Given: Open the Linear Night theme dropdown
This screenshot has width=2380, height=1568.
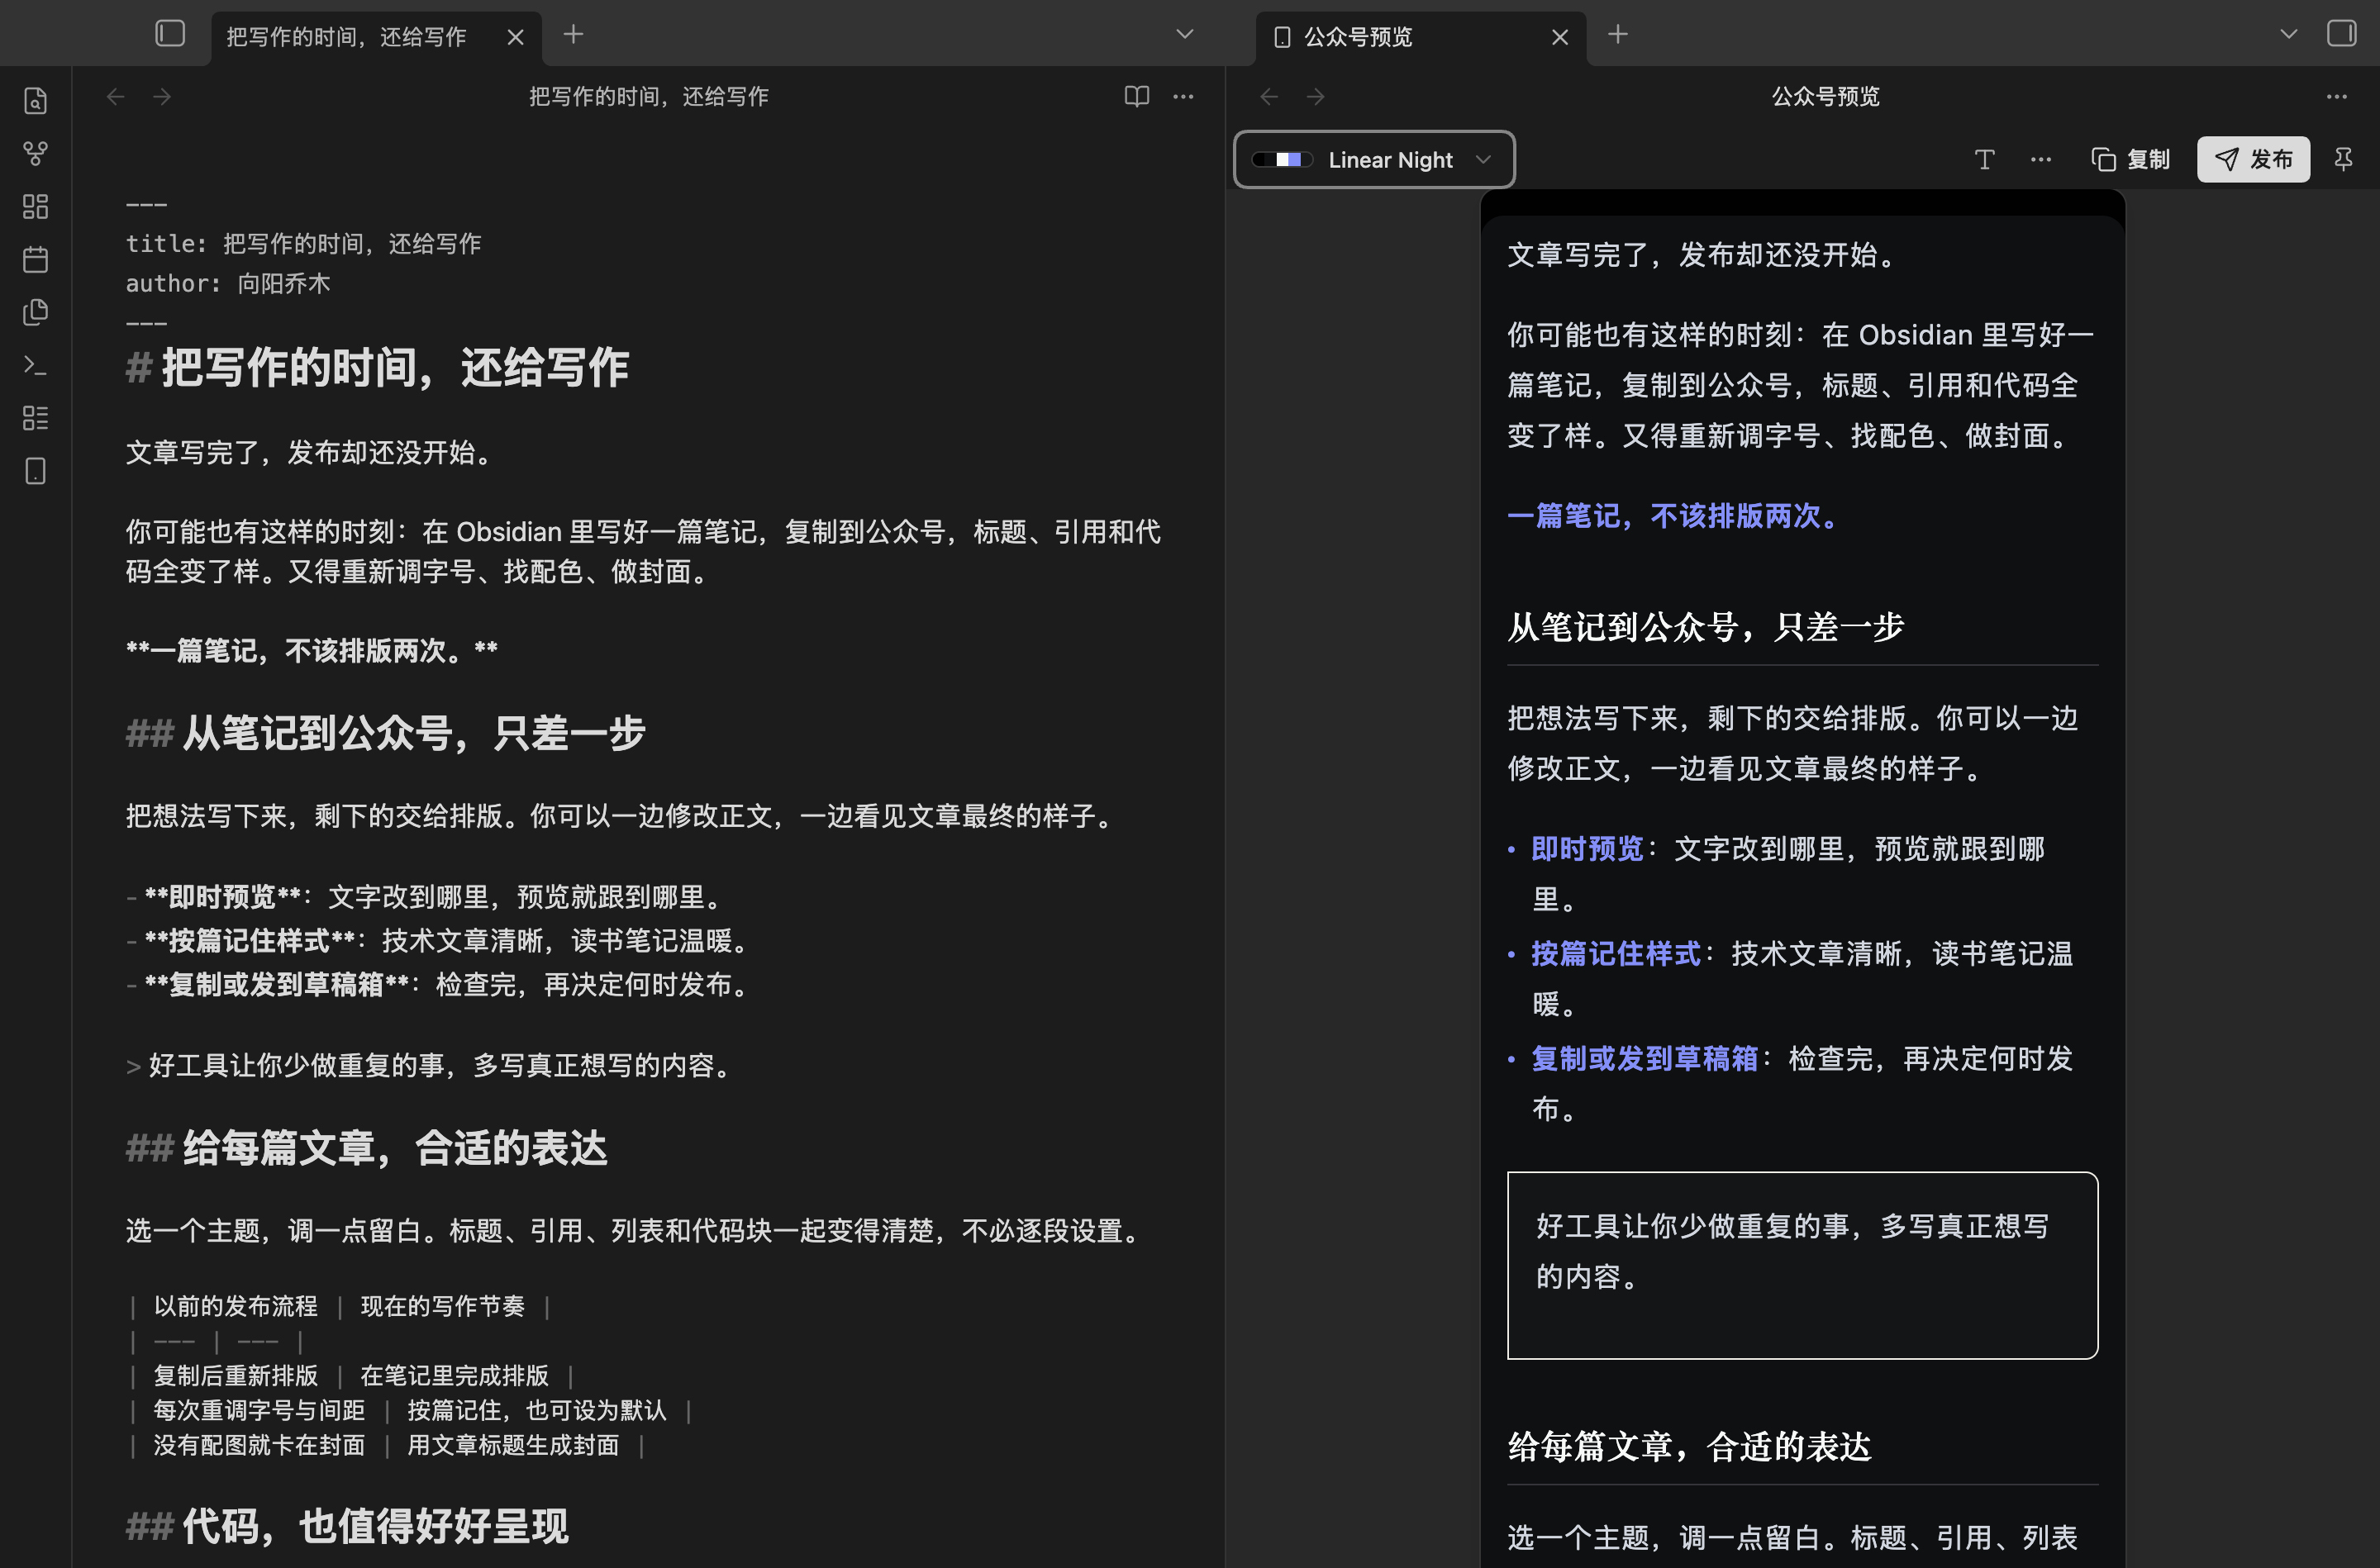Looking at the screenshot, I should (1374, 160).
